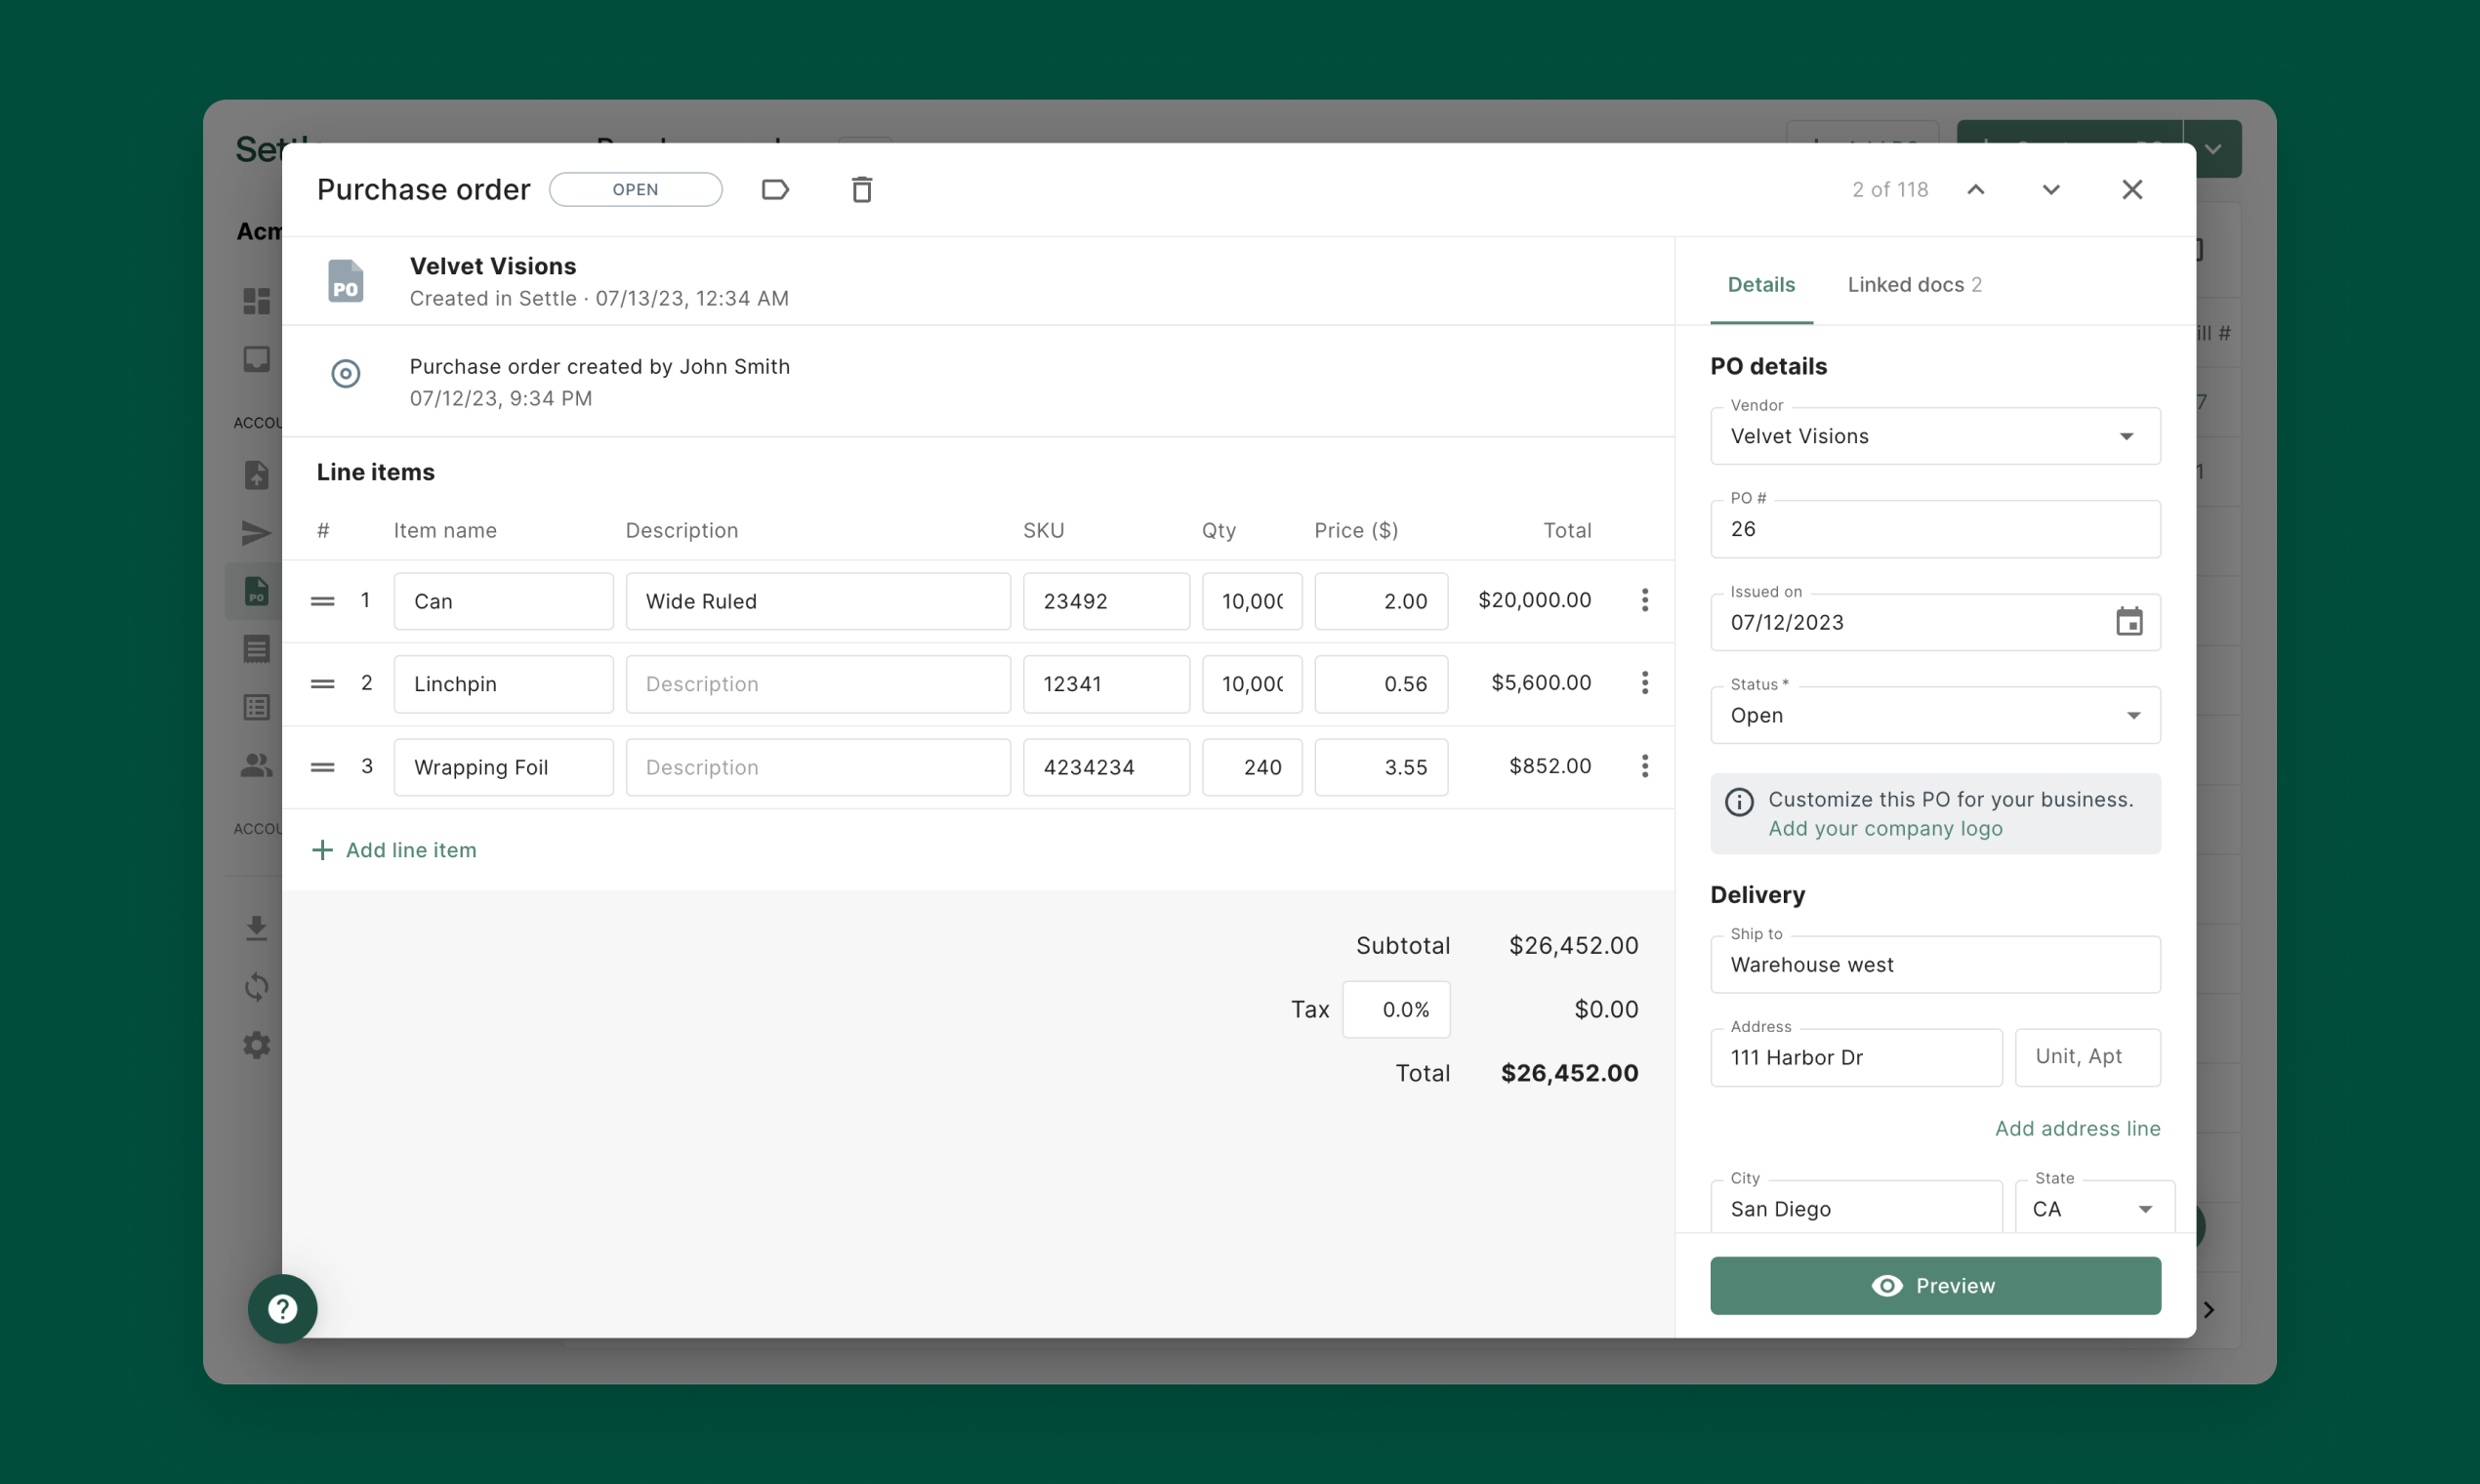
Task: Switch to the Linked docs tab
Action: 1914,285
